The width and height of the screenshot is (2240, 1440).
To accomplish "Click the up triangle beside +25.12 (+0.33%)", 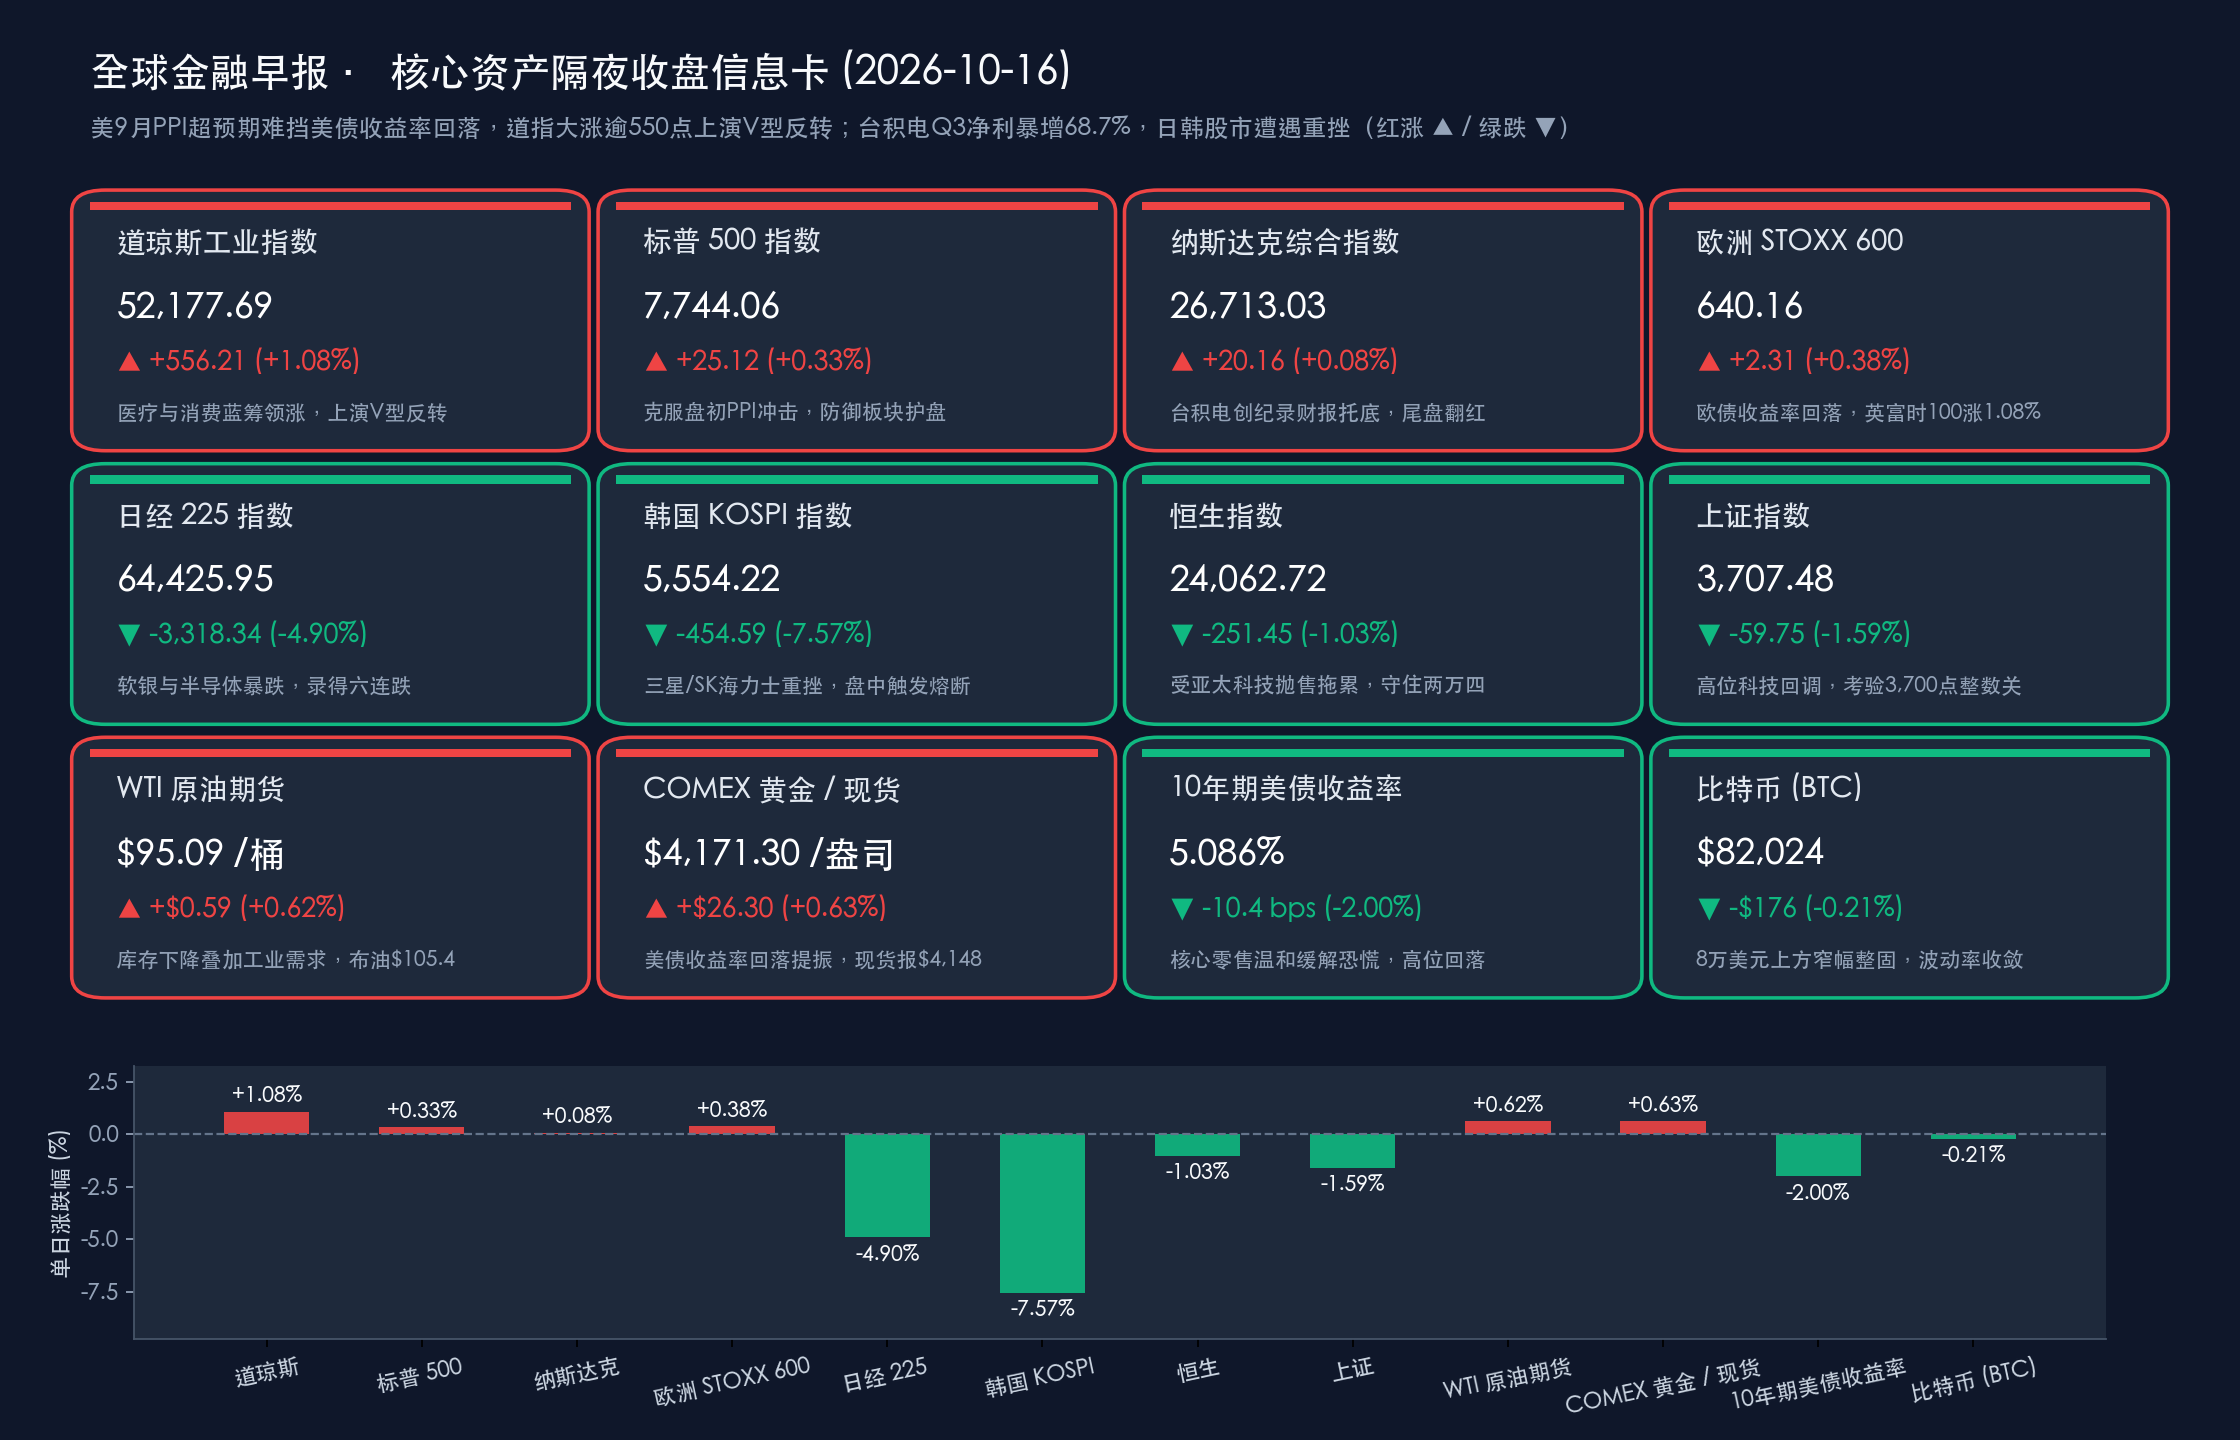I will click(x=656, y=361).
